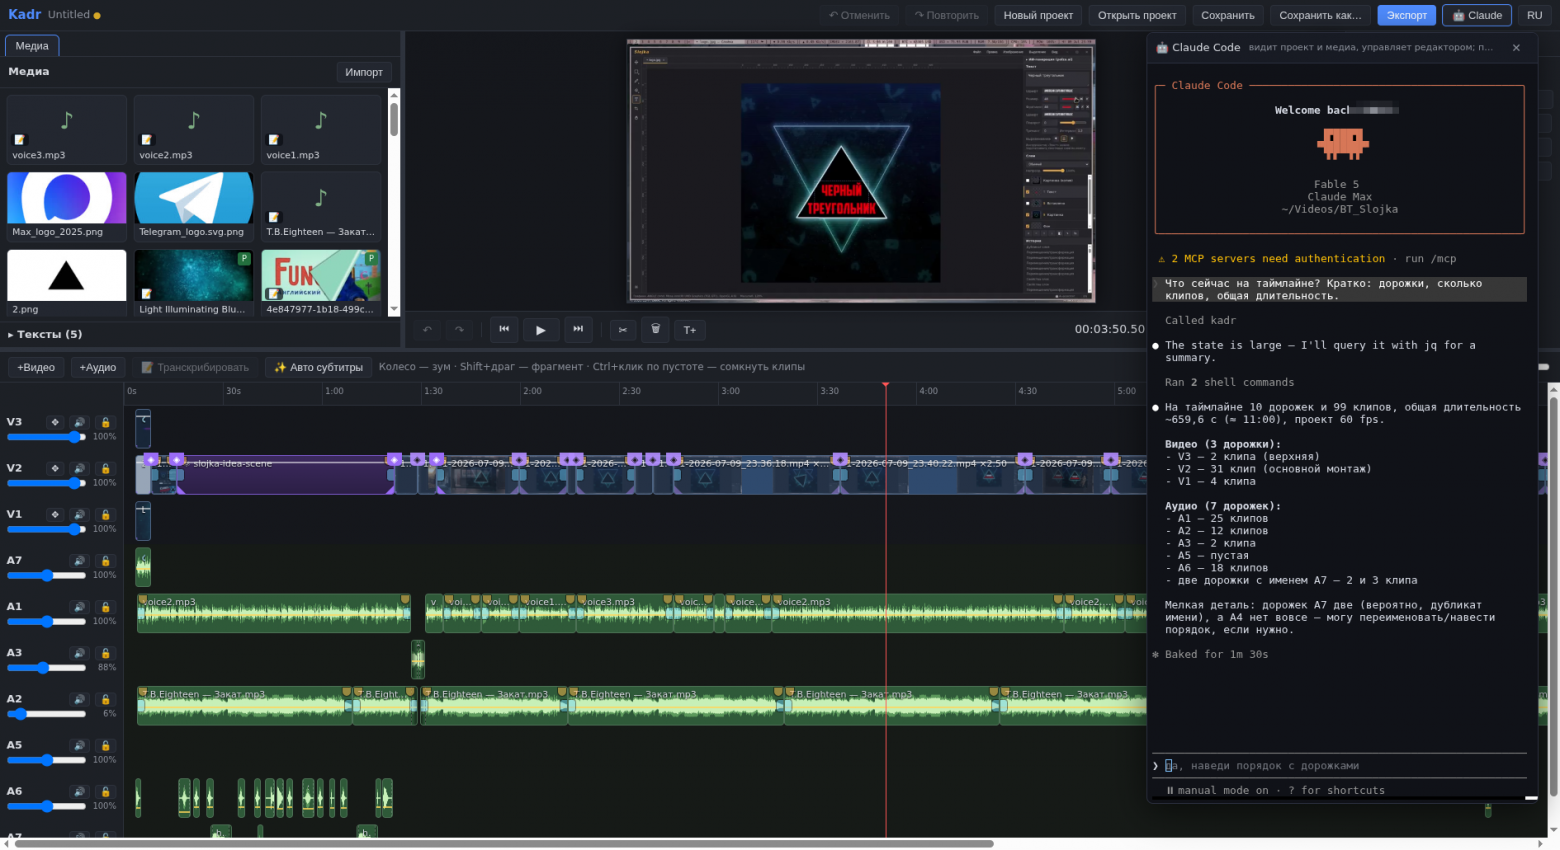Click the Импорт media button
The width and height of the screenshot is (1560, 850).
364,72
